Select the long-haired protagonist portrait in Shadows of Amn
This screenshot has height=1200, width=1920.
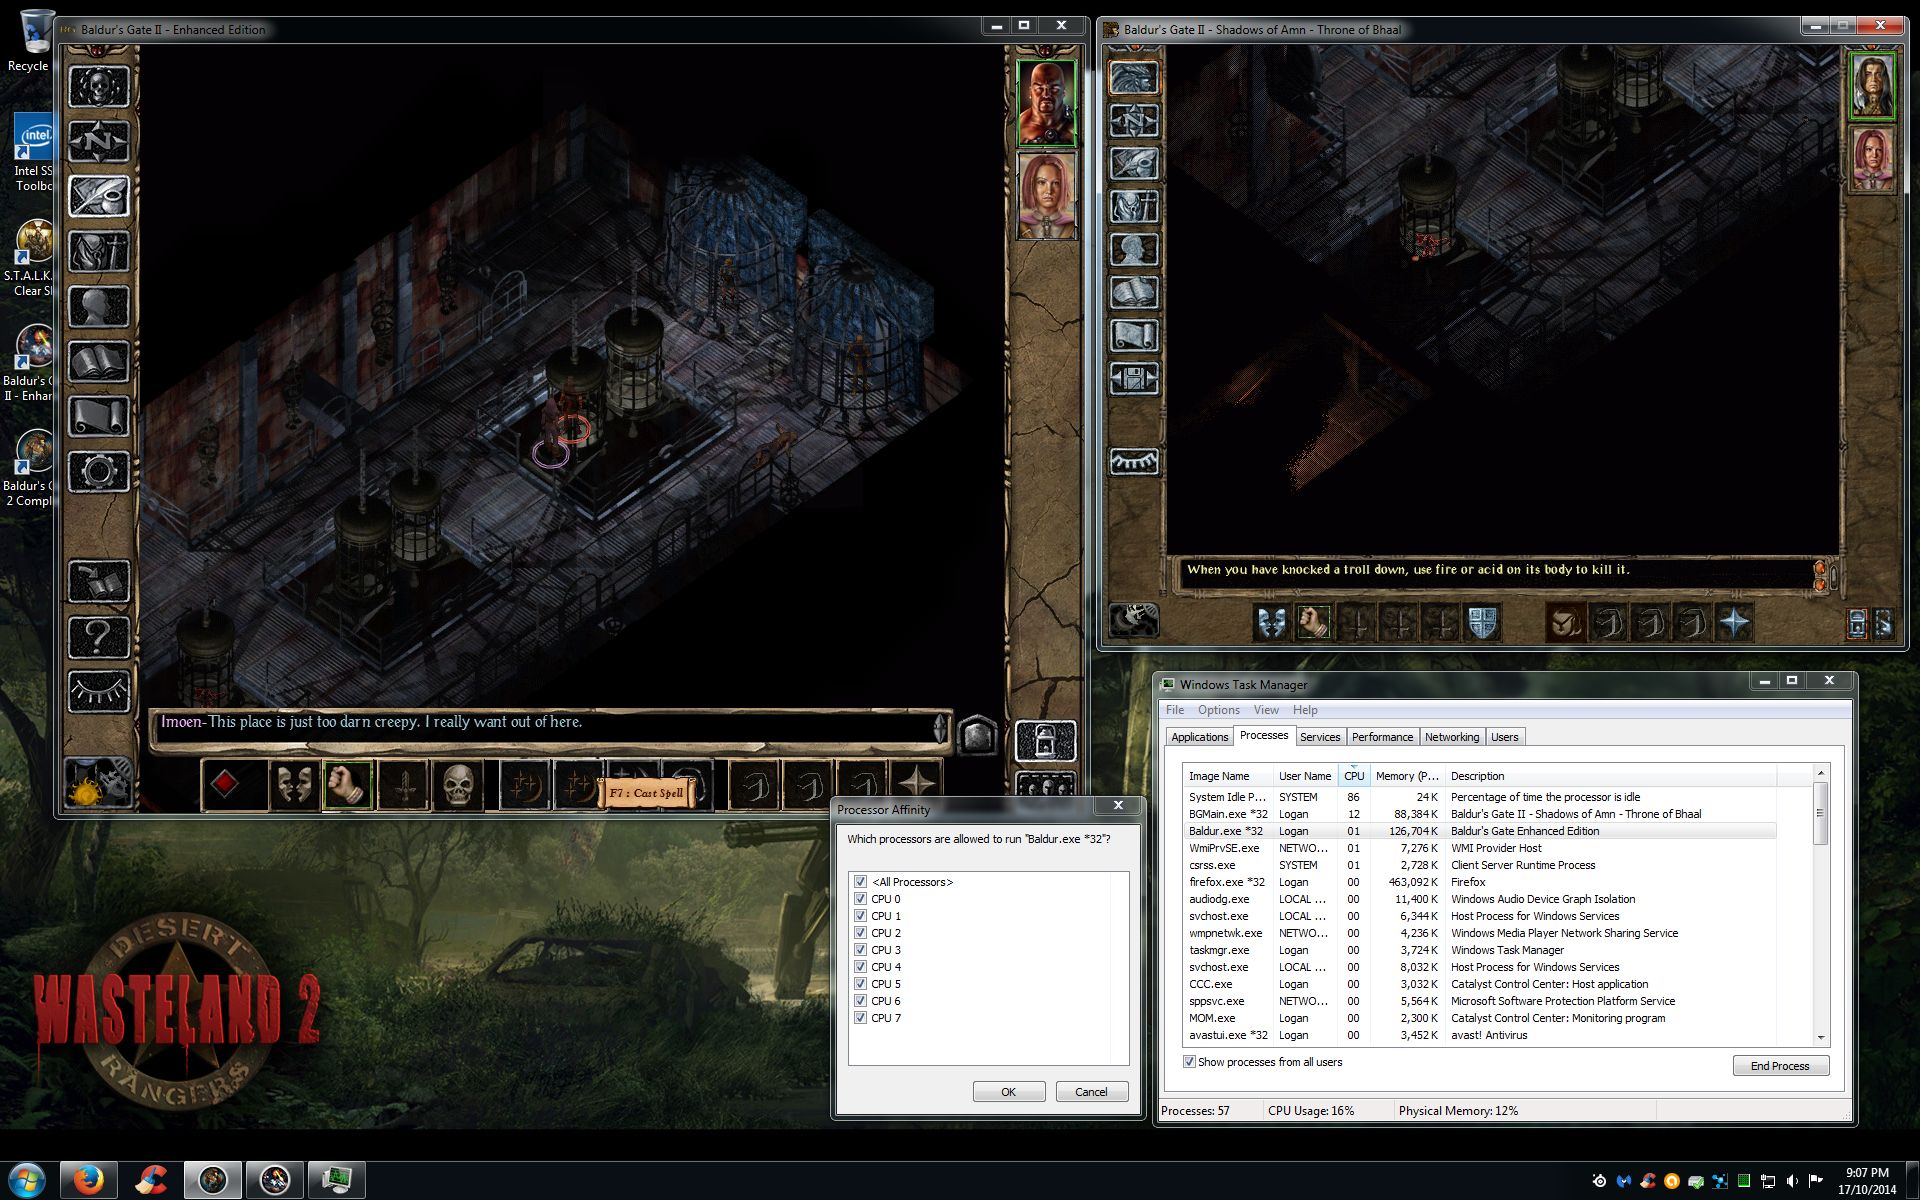(x=1871, y=86)
